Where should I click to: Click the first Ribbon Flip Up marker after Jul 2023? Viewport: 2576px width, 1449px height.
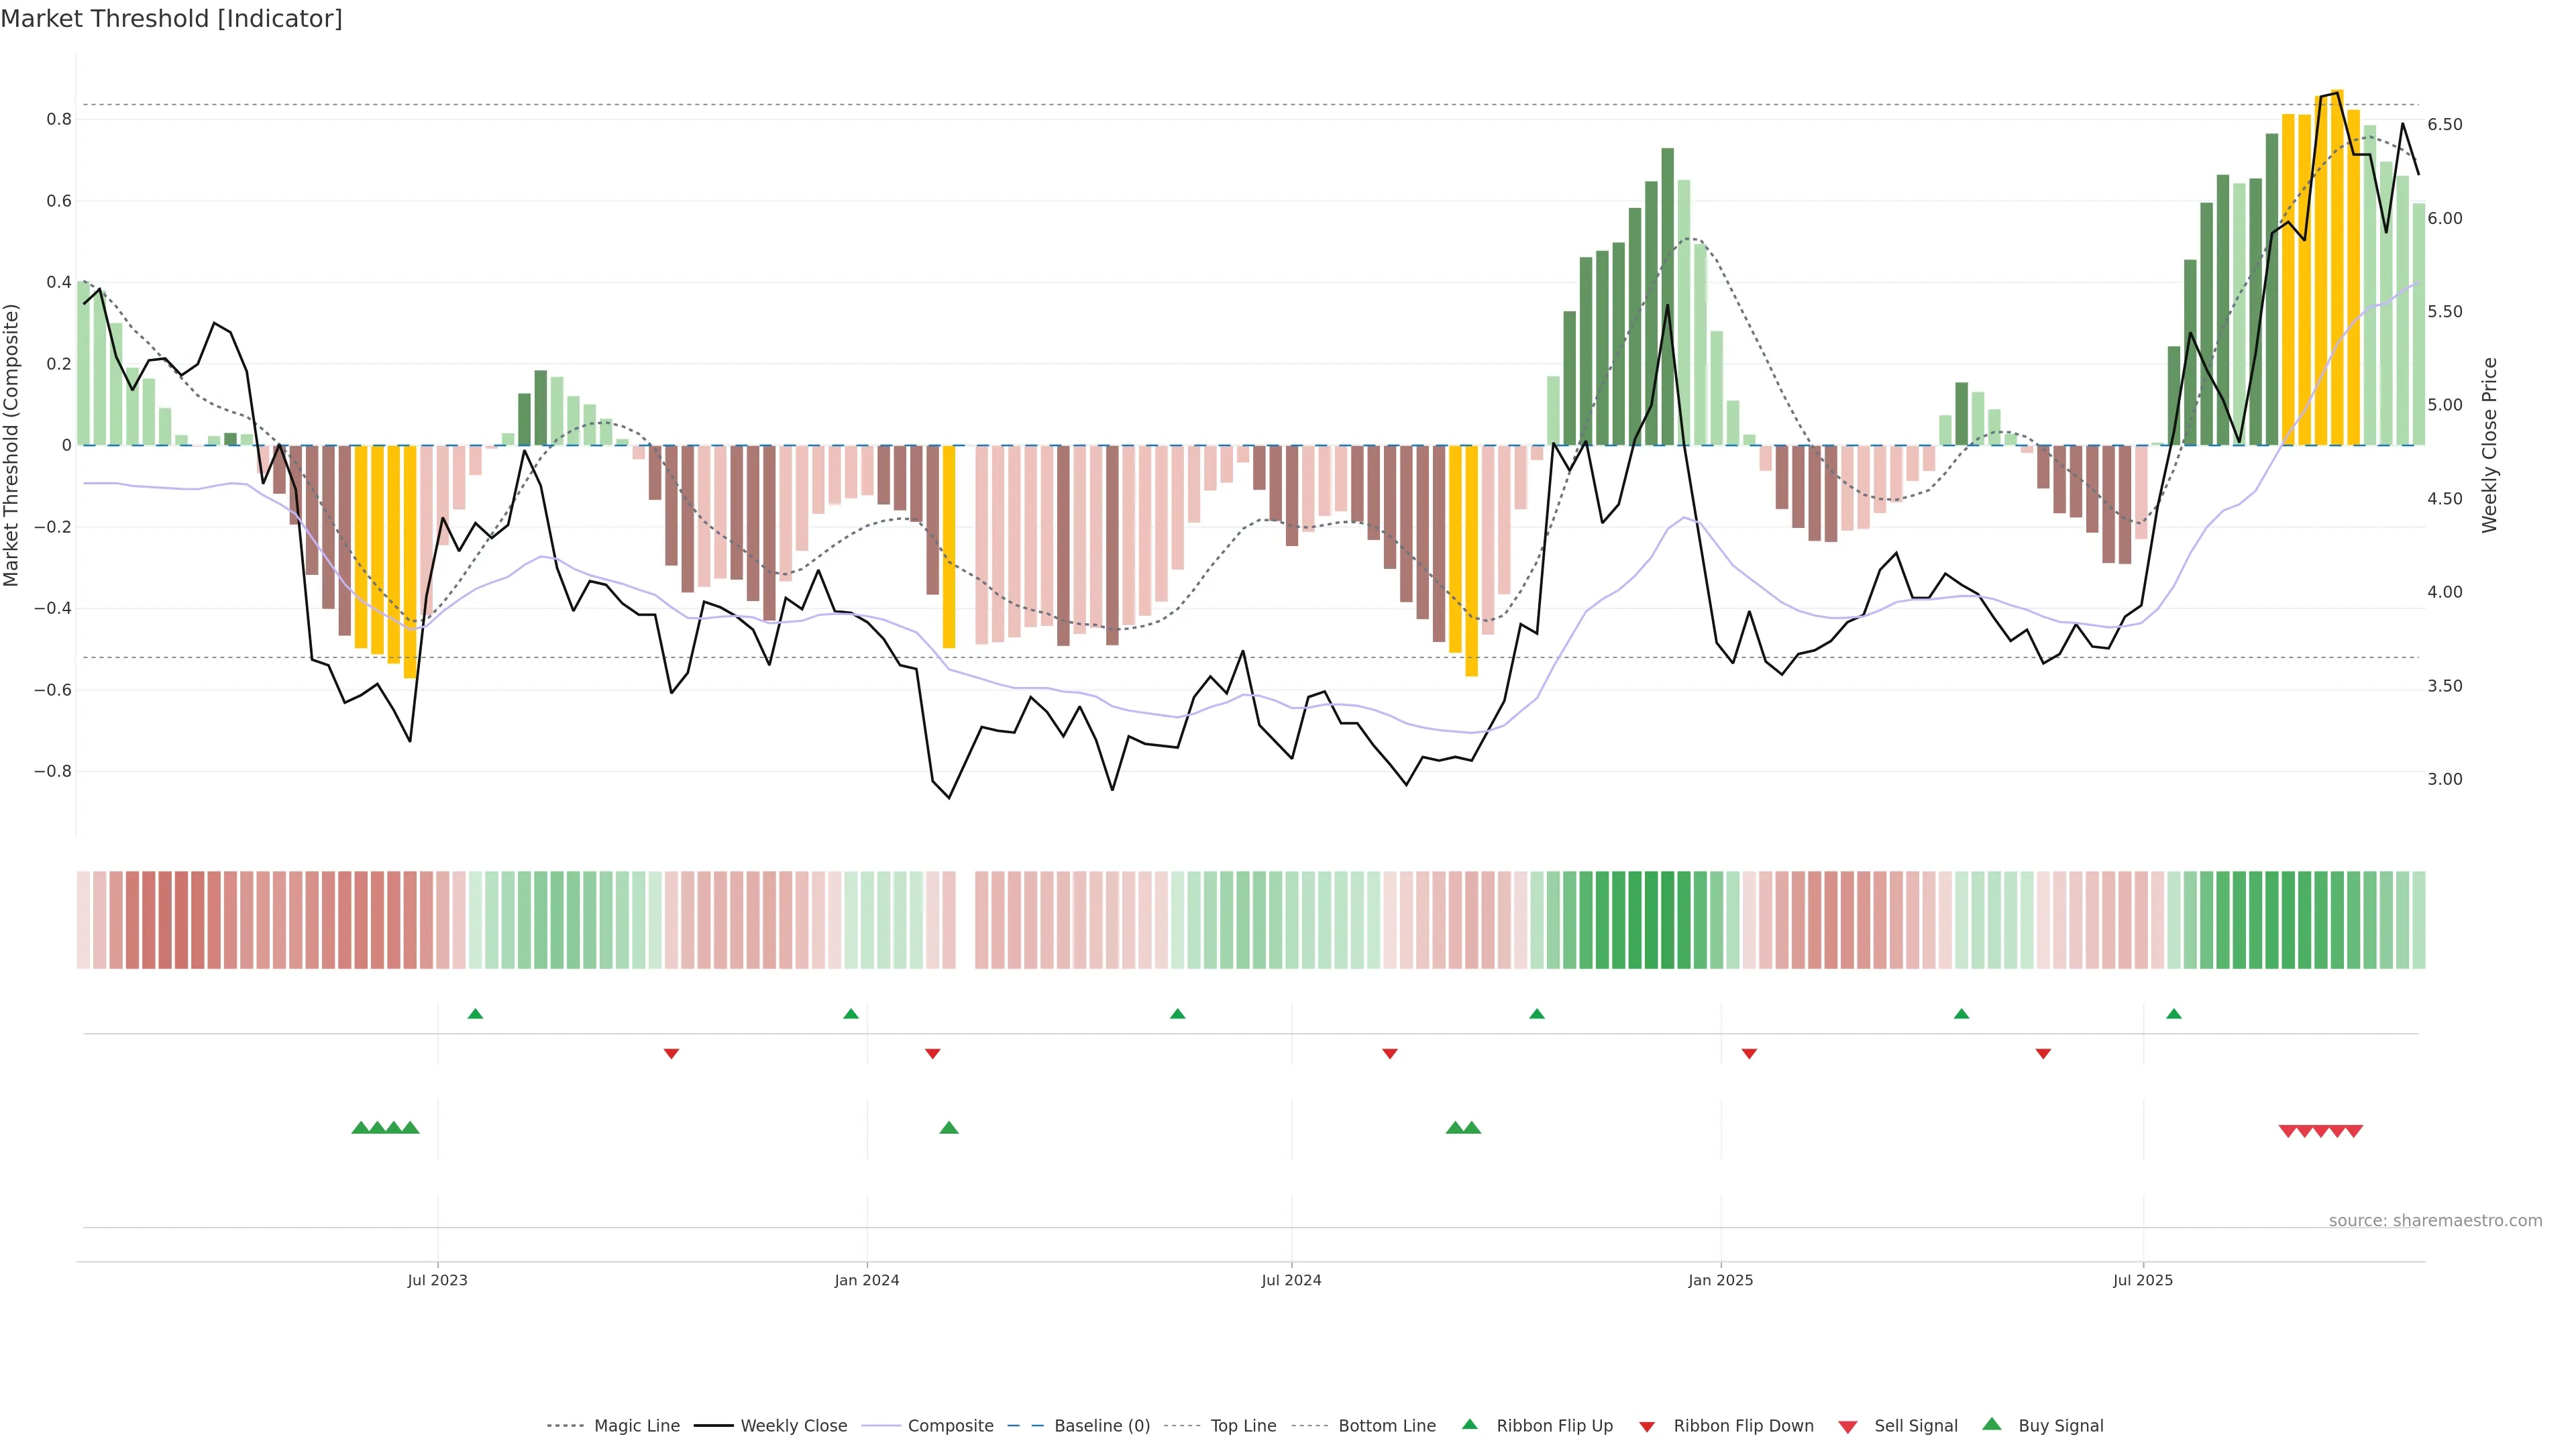[475, 1014]
